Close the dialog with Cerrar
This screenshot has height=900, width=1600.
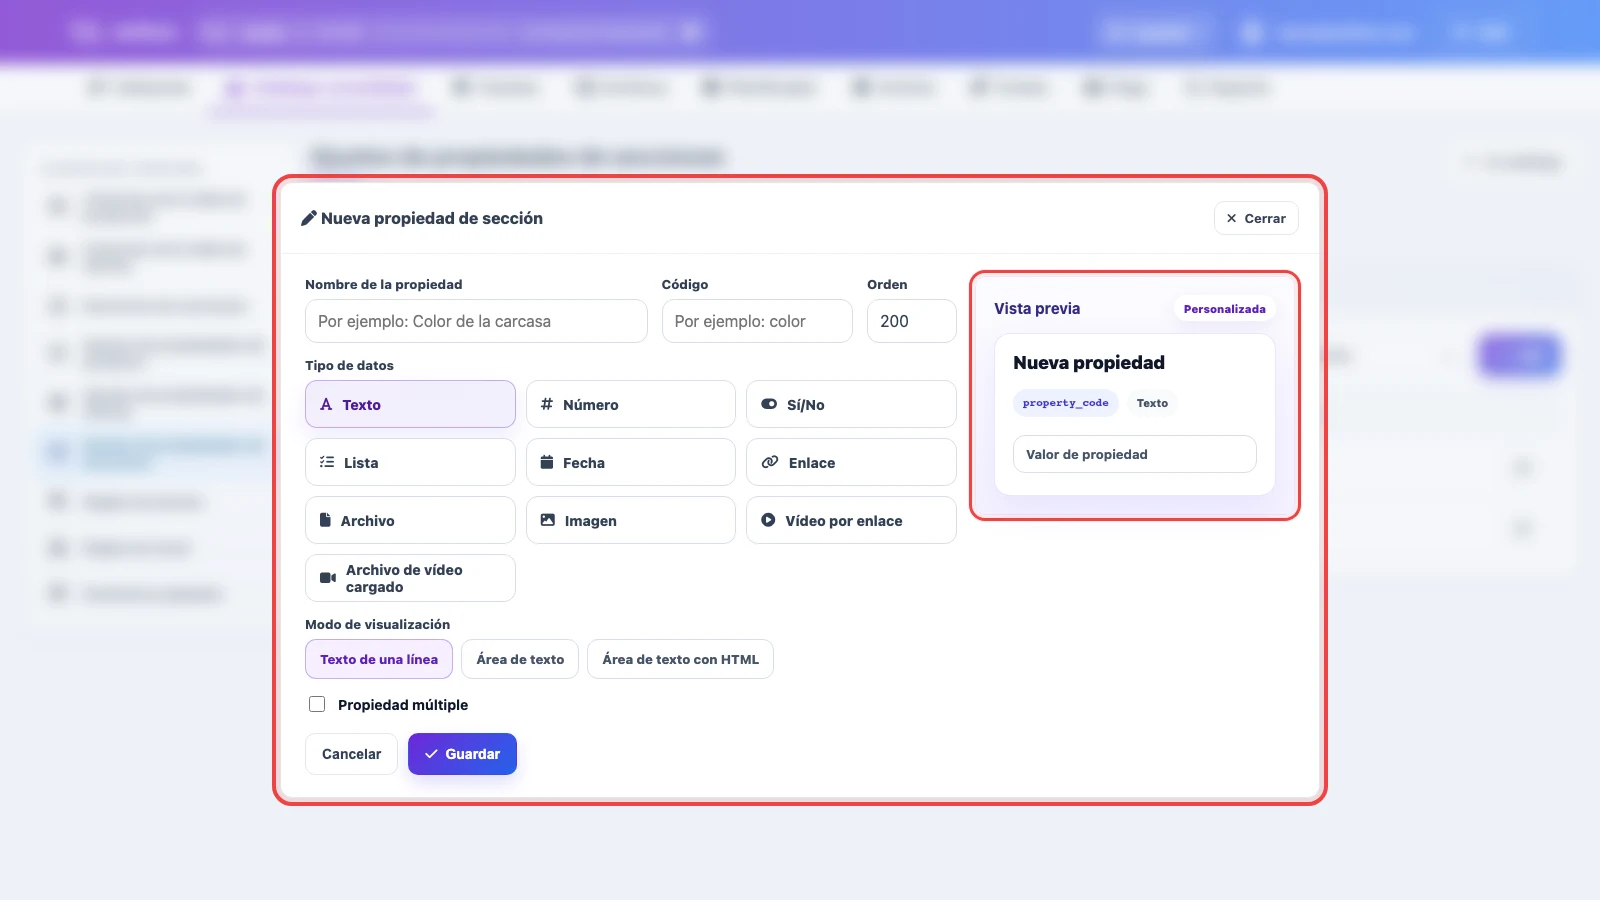coord(1256,218)
